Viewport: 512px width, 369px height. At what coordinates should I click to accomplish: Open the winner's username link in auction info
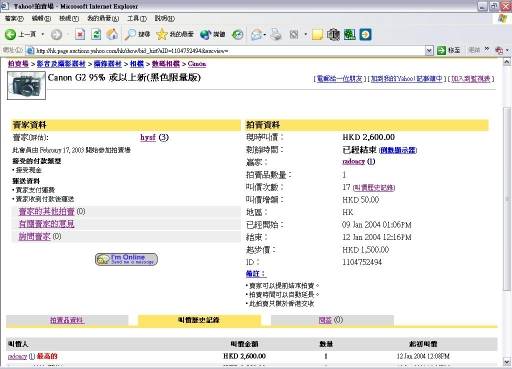(x=354, y=162)
